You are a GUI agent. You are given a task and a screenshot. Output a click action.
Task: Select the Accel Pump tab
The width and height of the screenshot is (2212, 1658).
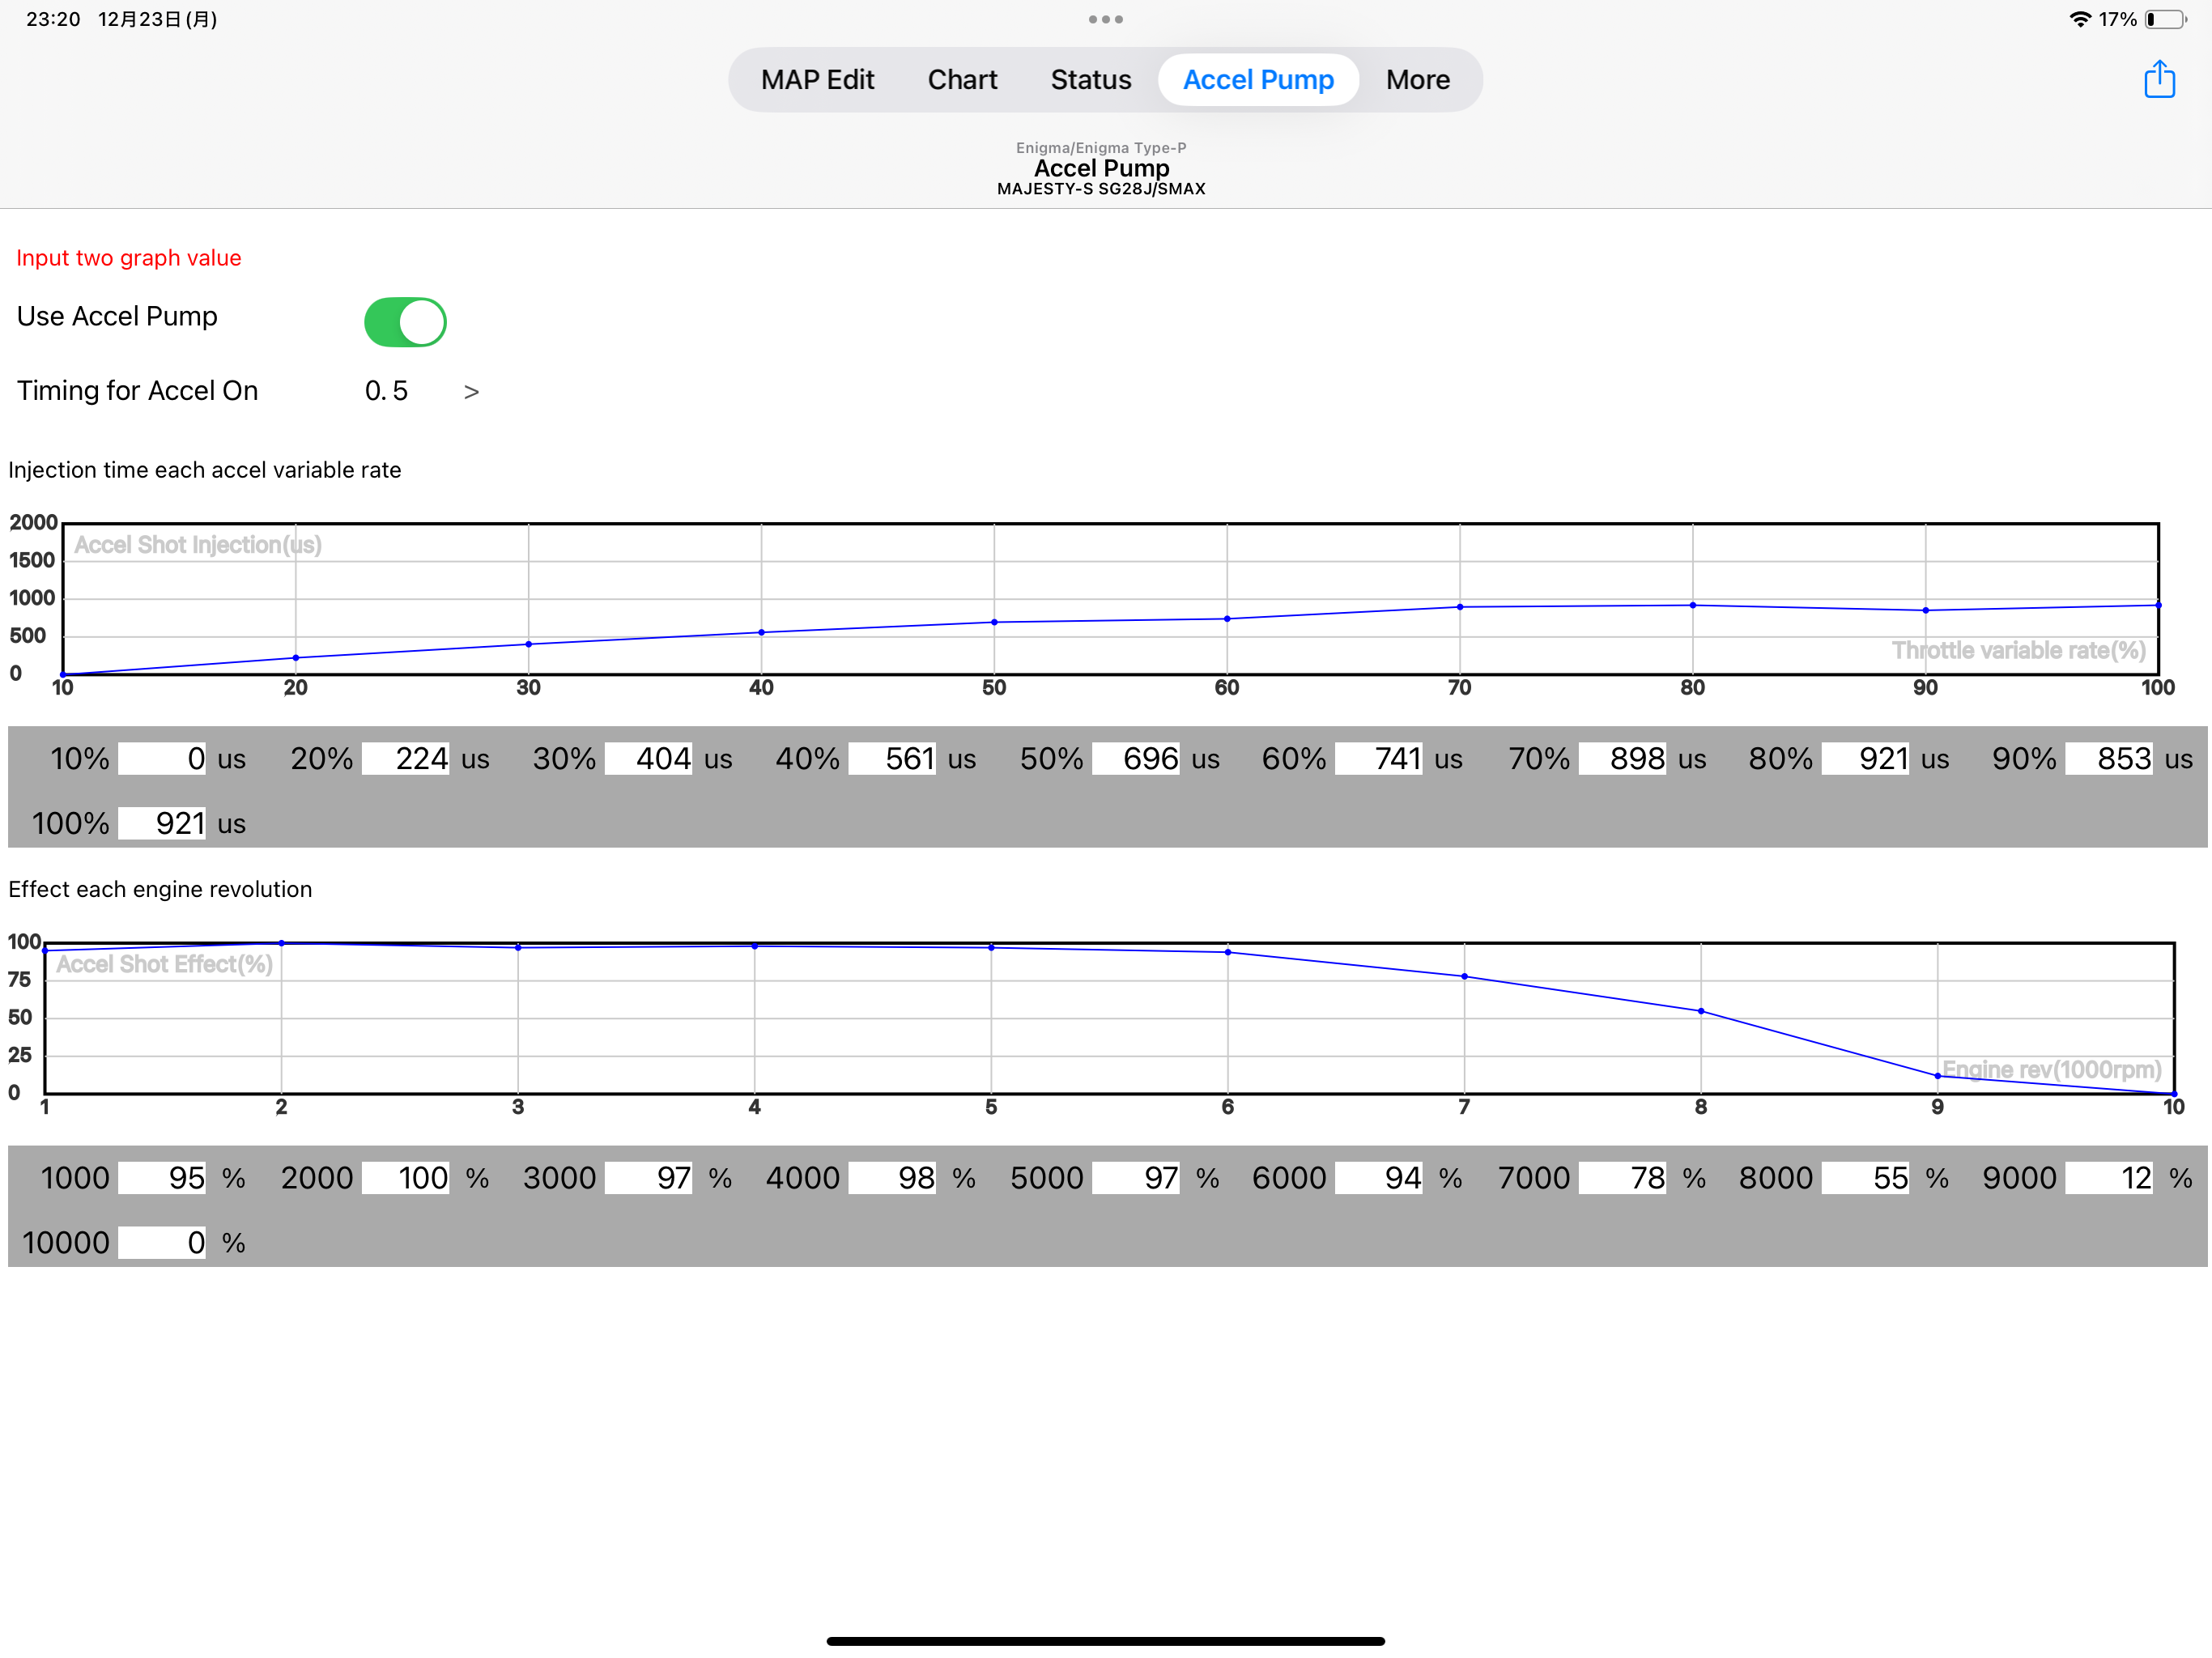point(1258,79)
